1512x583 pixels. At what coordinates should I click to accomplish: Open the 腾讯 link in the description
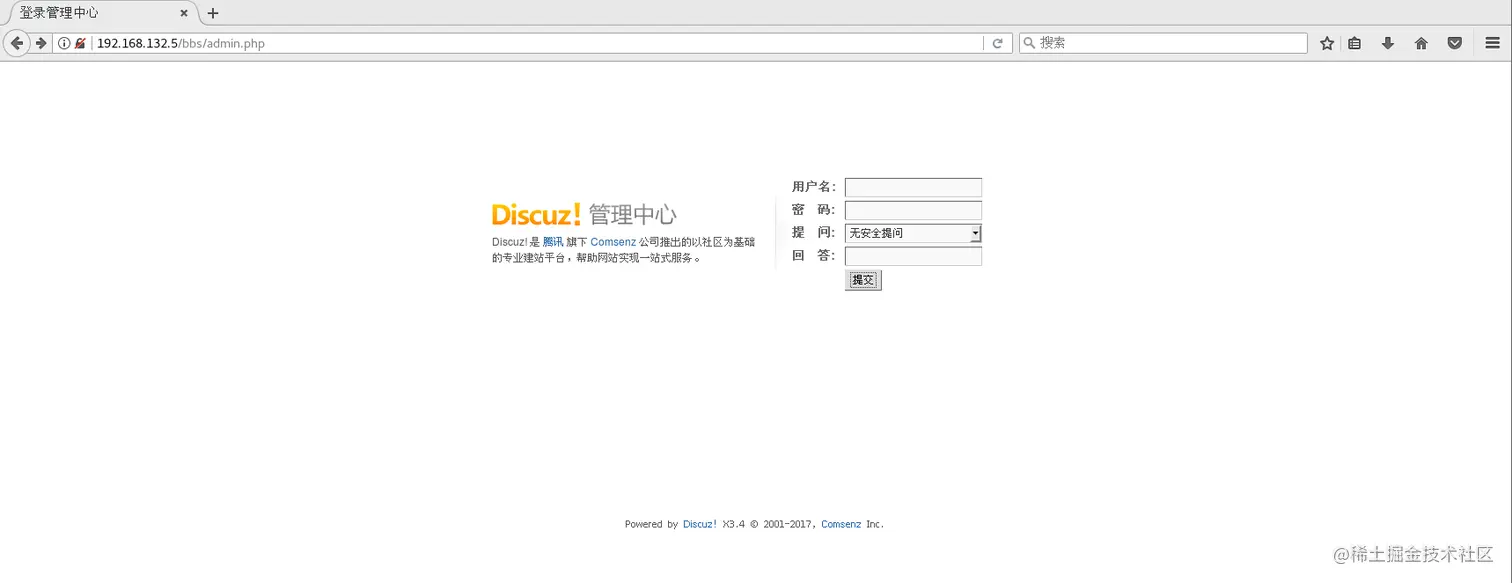click(x=553, y=243)
